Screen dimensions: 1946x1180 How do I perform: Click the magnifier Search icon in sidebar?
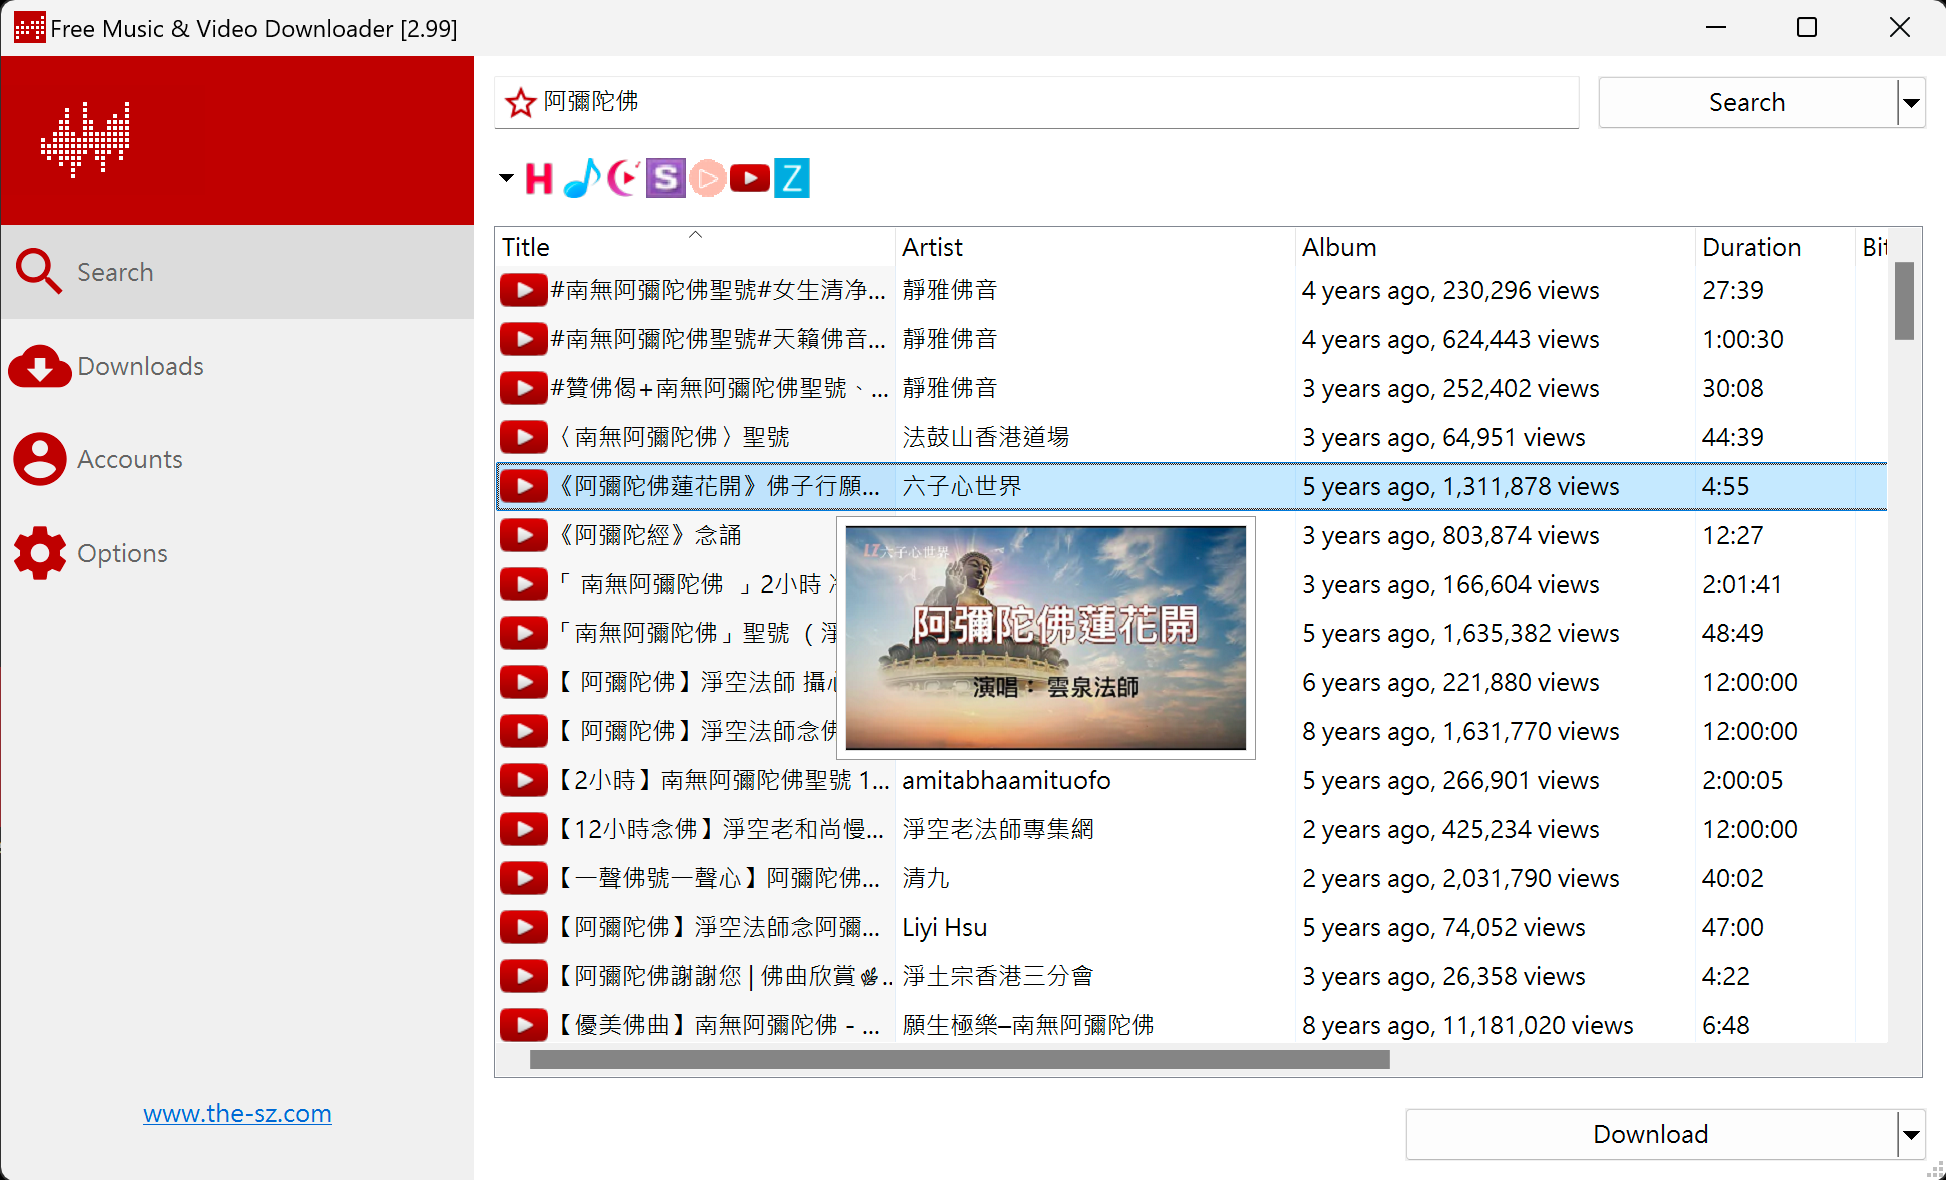pyautogui.click(x=39, y=271)
